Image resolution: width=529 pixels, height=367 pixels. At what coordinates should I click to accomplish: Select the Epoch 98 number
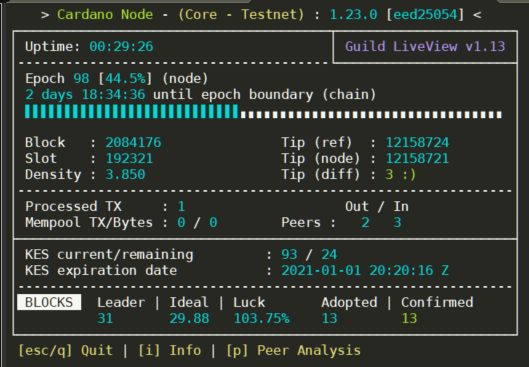pos(81,79)
